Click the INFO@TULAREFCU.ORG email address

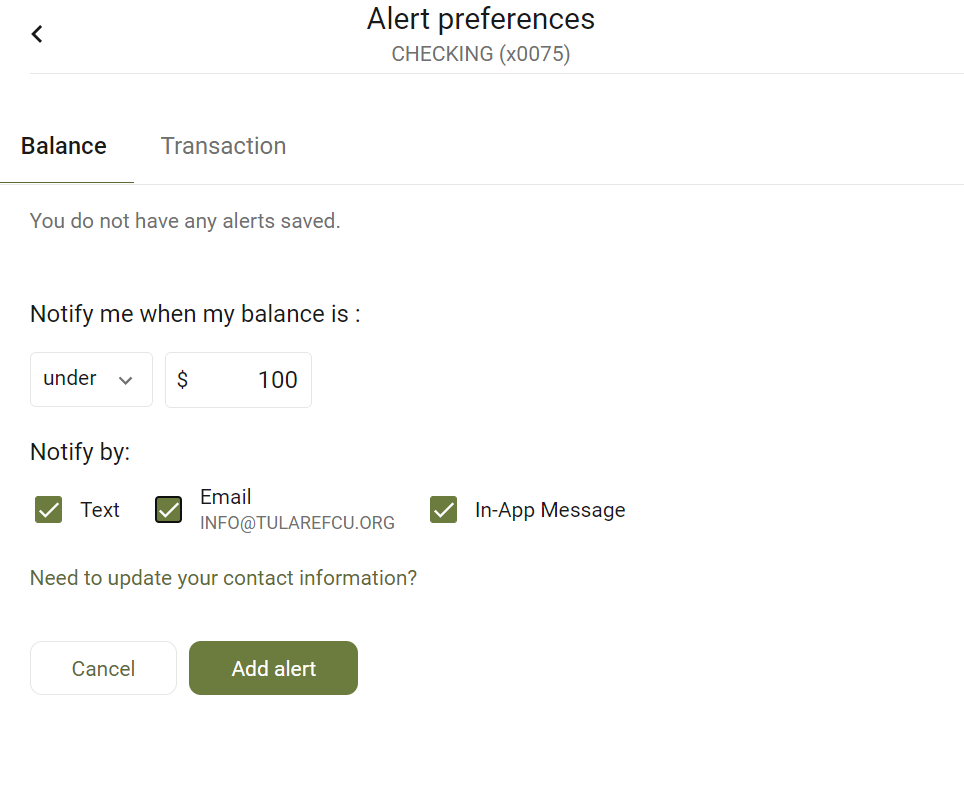click(x=298, y=523)
